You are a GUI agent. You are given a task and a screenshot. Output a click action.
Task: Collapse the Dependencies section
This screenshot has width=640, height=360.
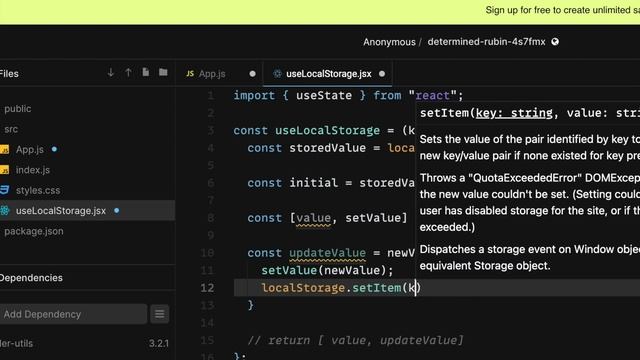(x=31, y=278)
